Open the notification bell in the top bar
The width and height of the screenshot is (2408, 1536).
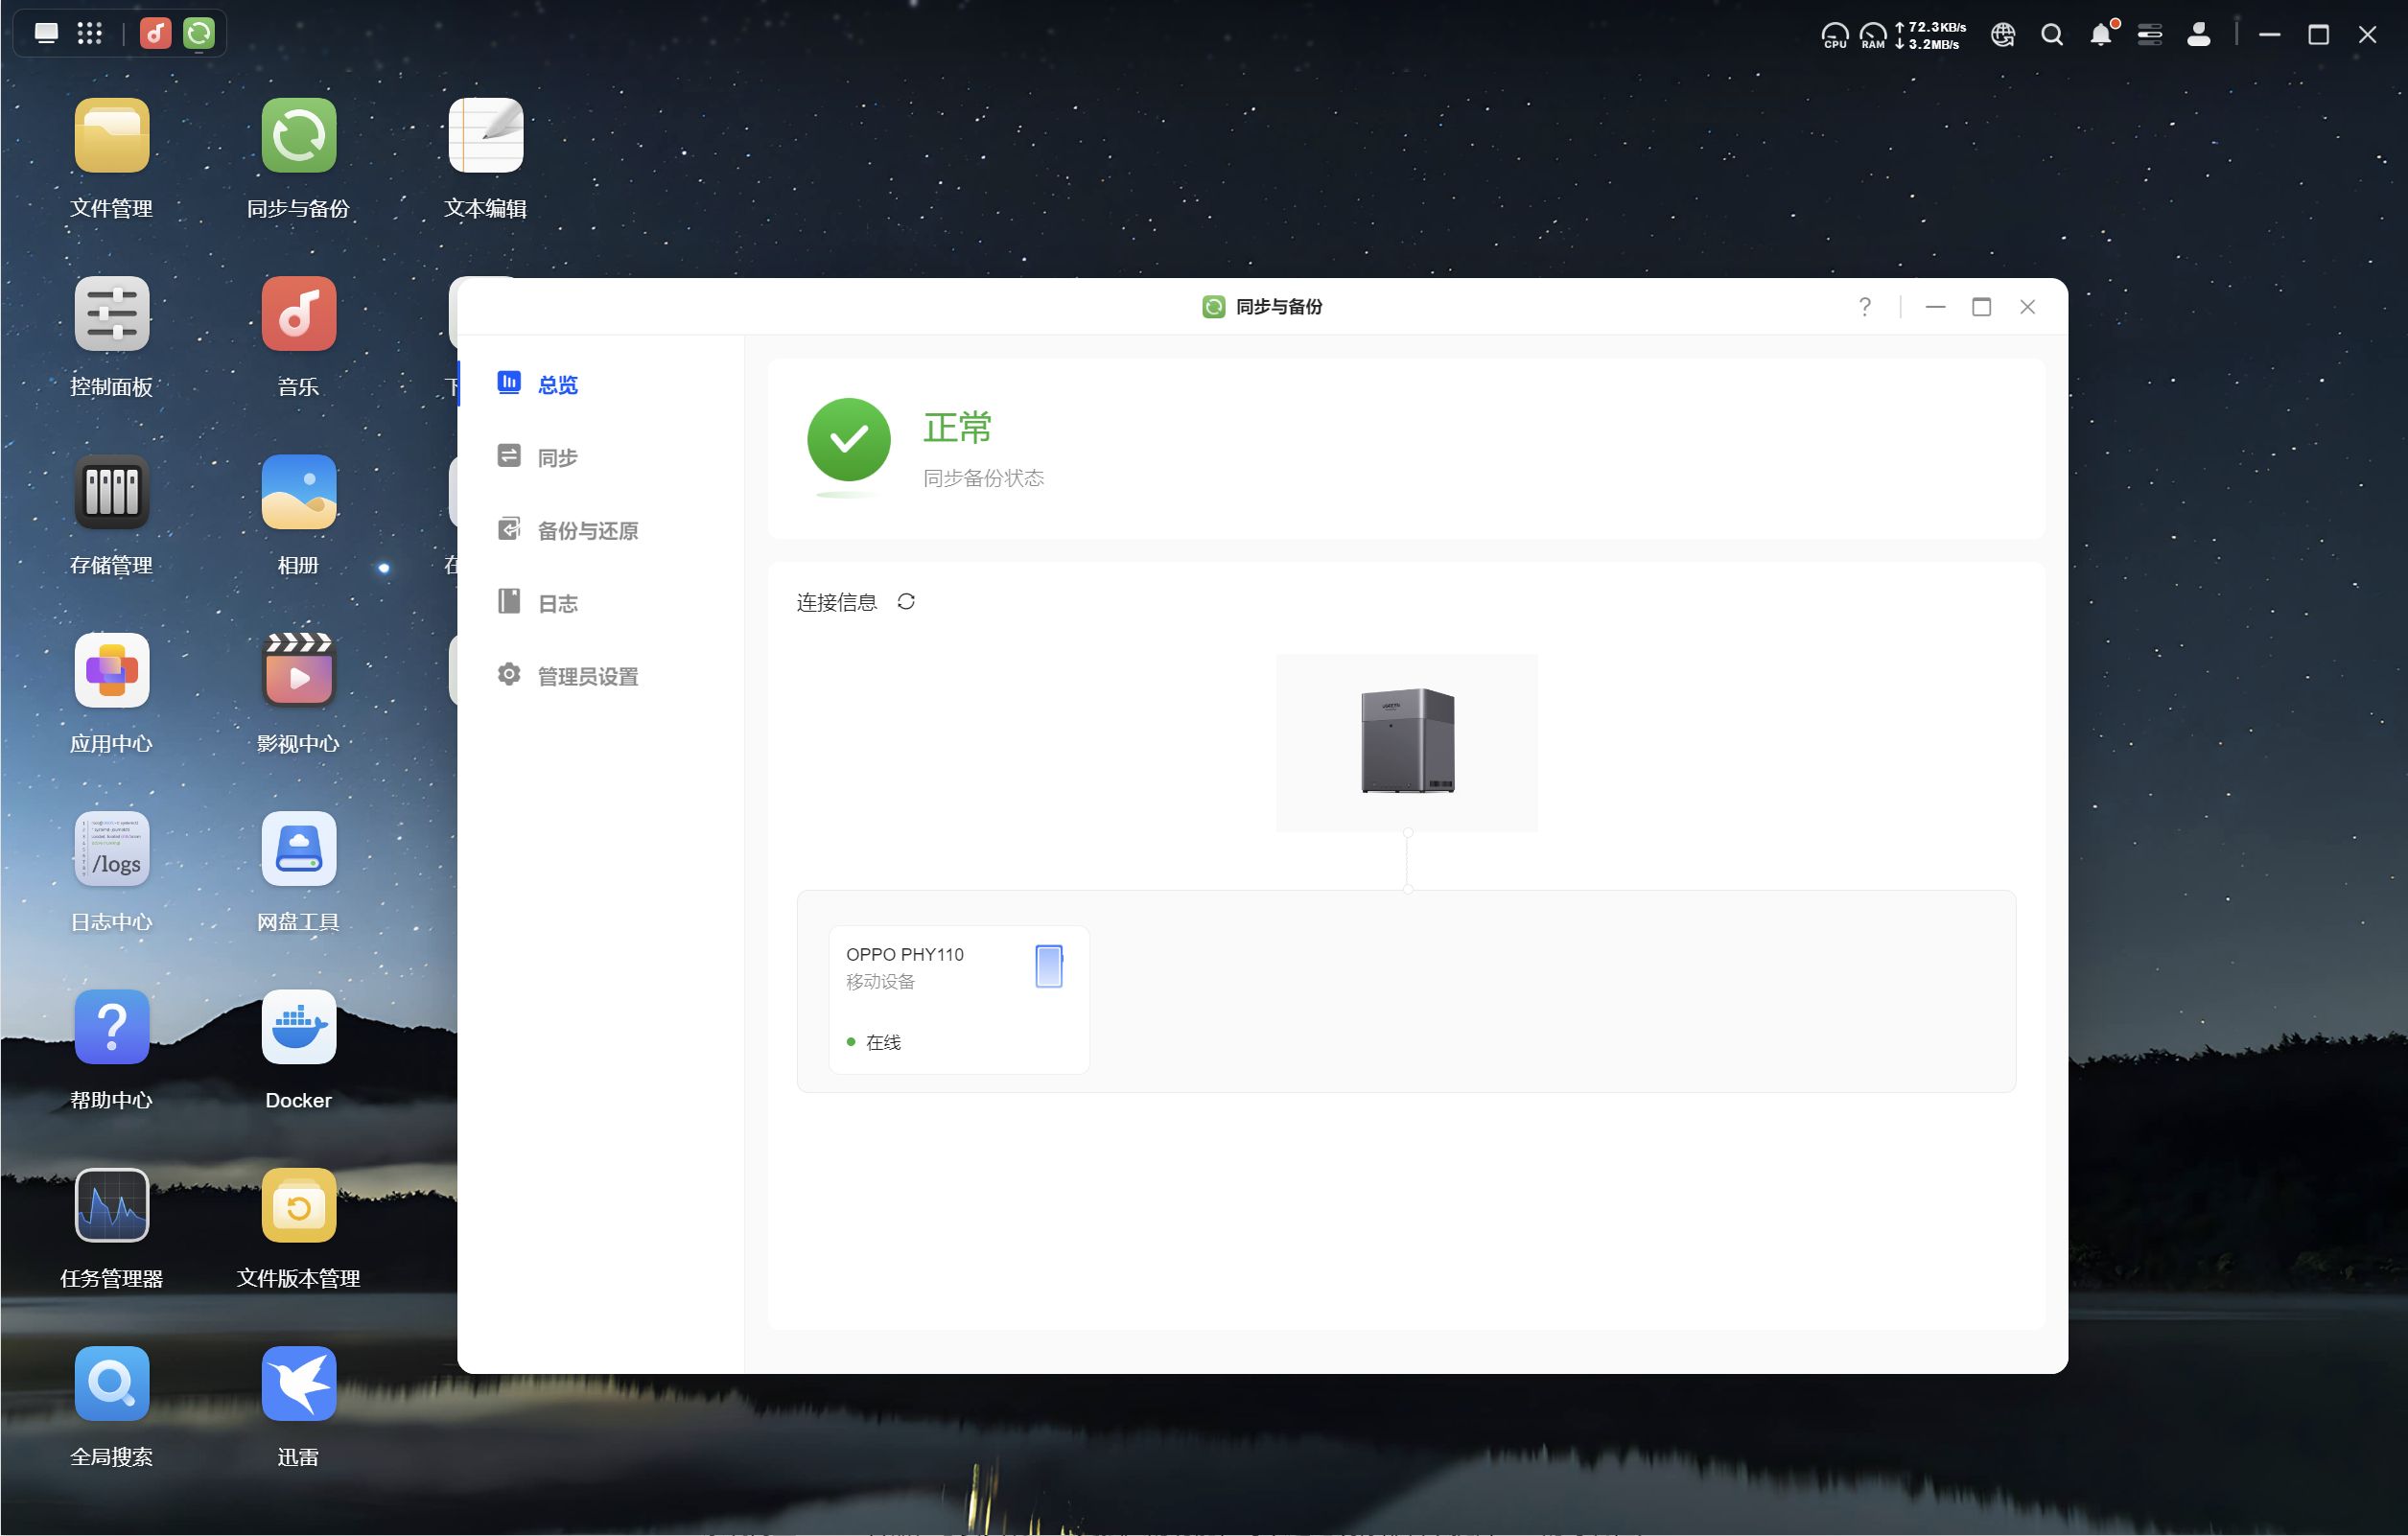(x=2100, y=35)
